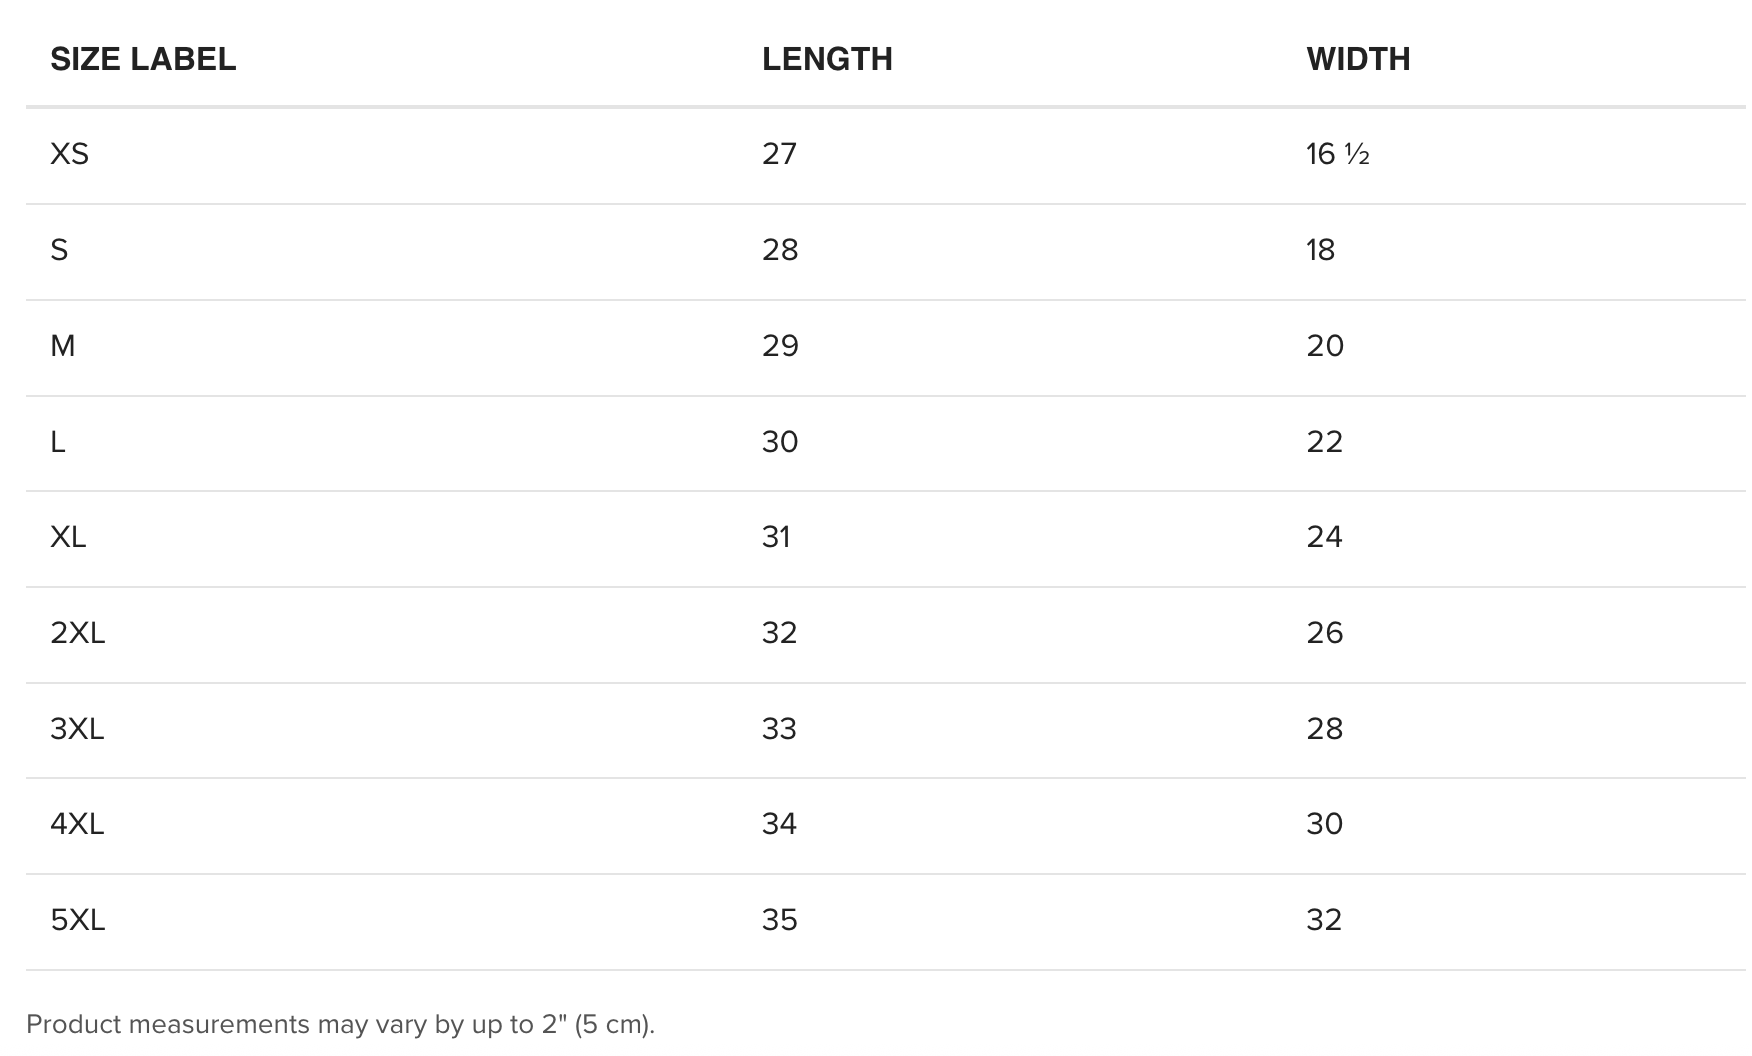The width and height of the screenshot is (1752, 1056).
Task: Select the S size label
Action: (59, 250)
